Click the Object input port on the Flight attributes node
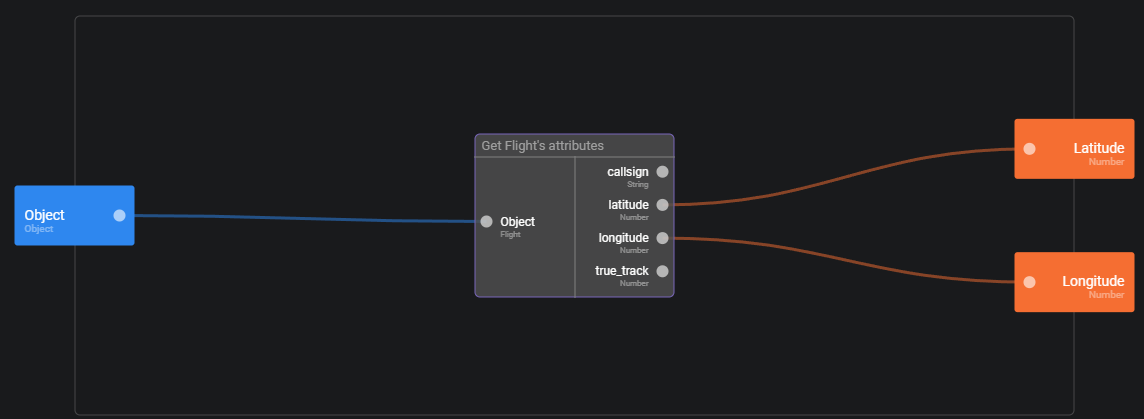This screenshot has width=1144, height=419. [x=486, y=222]
